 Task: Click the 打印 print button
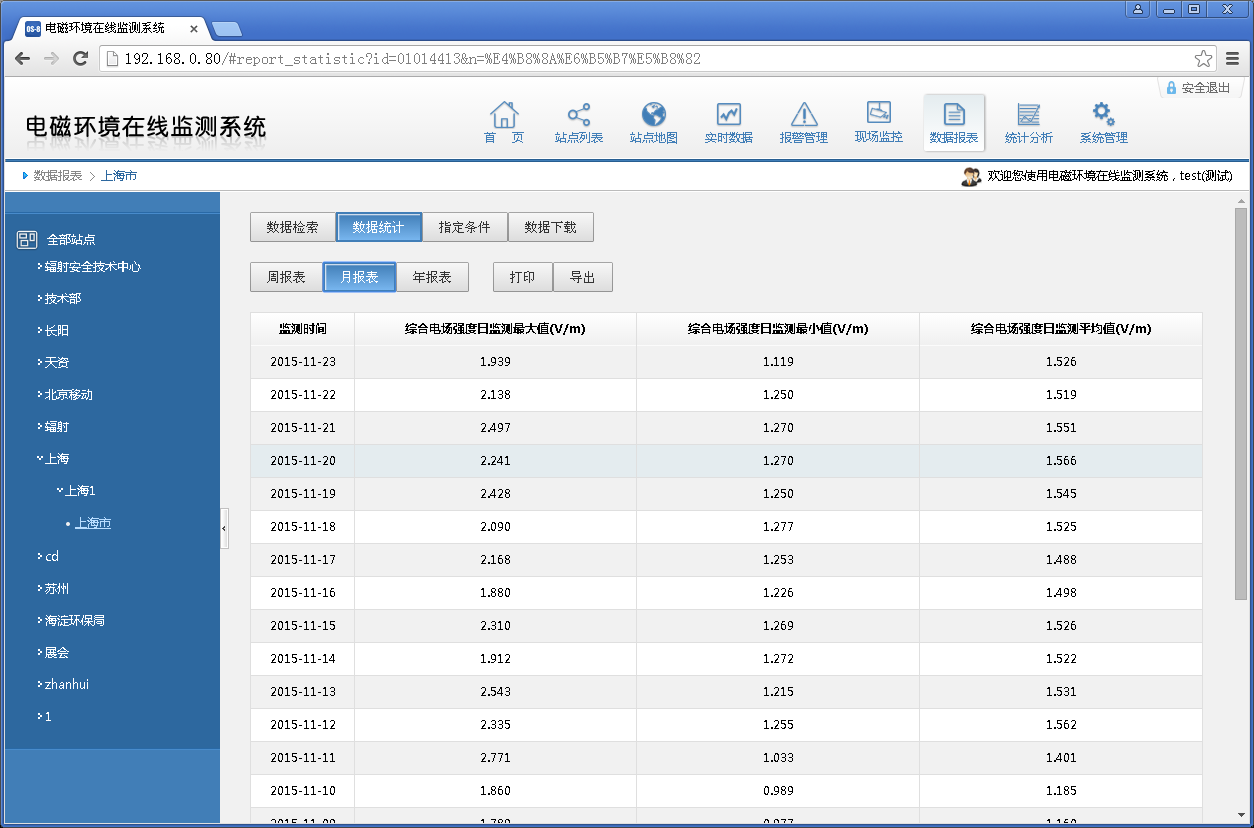coord(522,277)
